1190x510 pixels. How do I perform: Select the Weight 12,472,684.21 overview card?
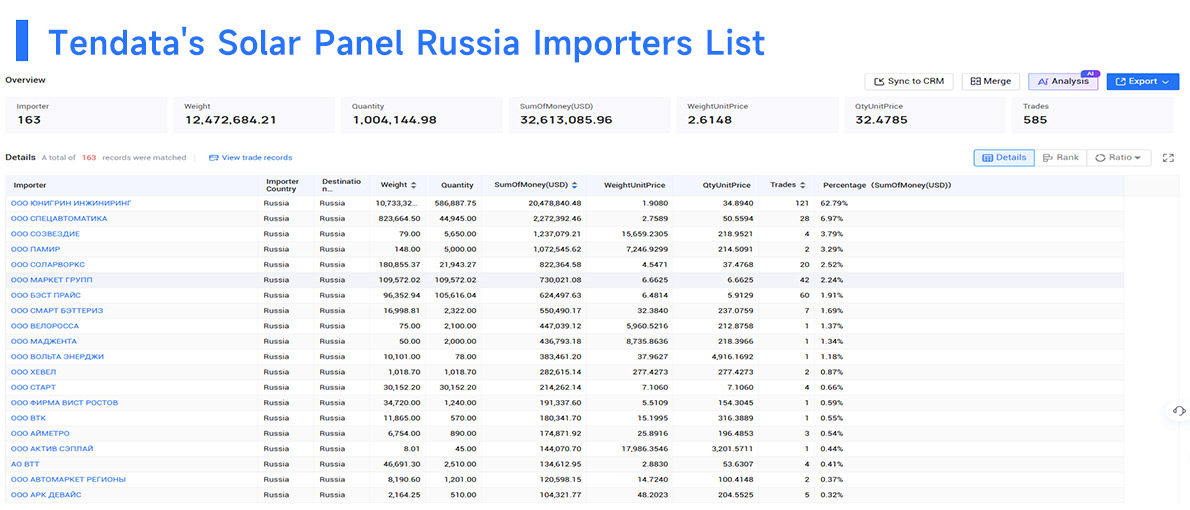[253, 115]
